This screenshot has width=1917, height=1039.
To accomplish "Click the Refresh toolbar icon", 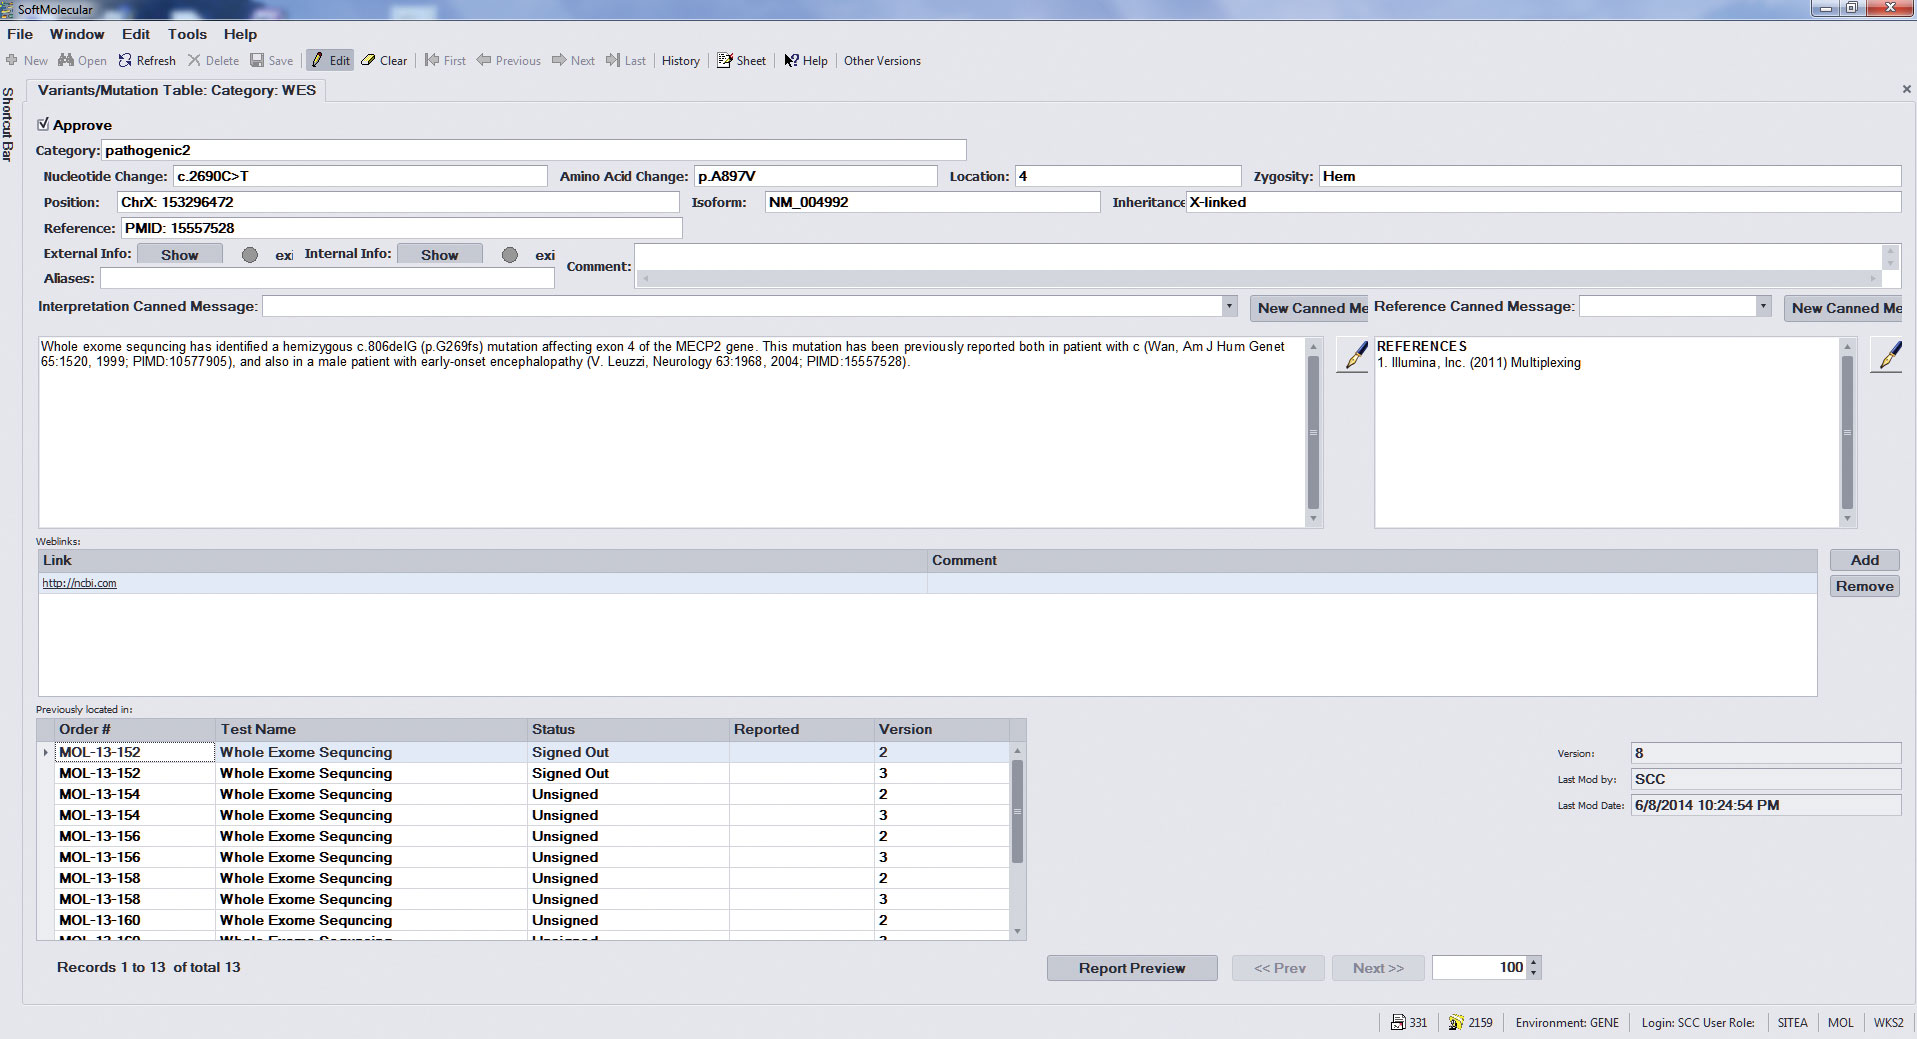I will point(125,61).
